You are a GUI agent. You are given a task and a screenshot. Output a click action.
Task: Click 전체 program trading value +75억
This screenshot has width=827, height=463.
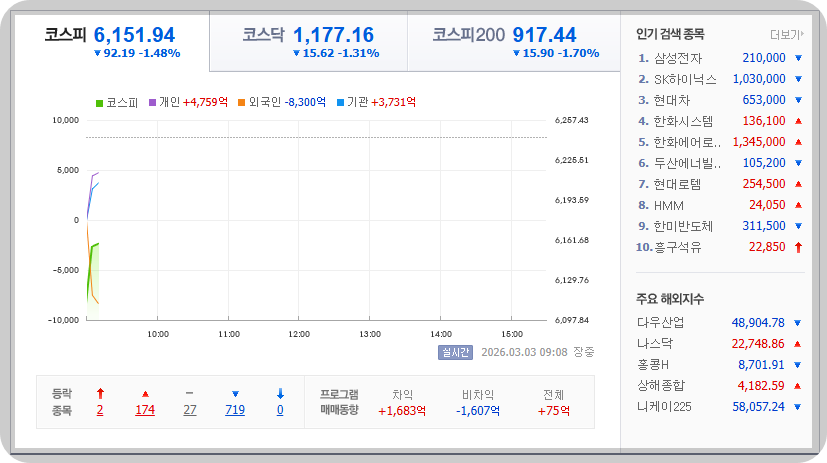coord(554,411)
